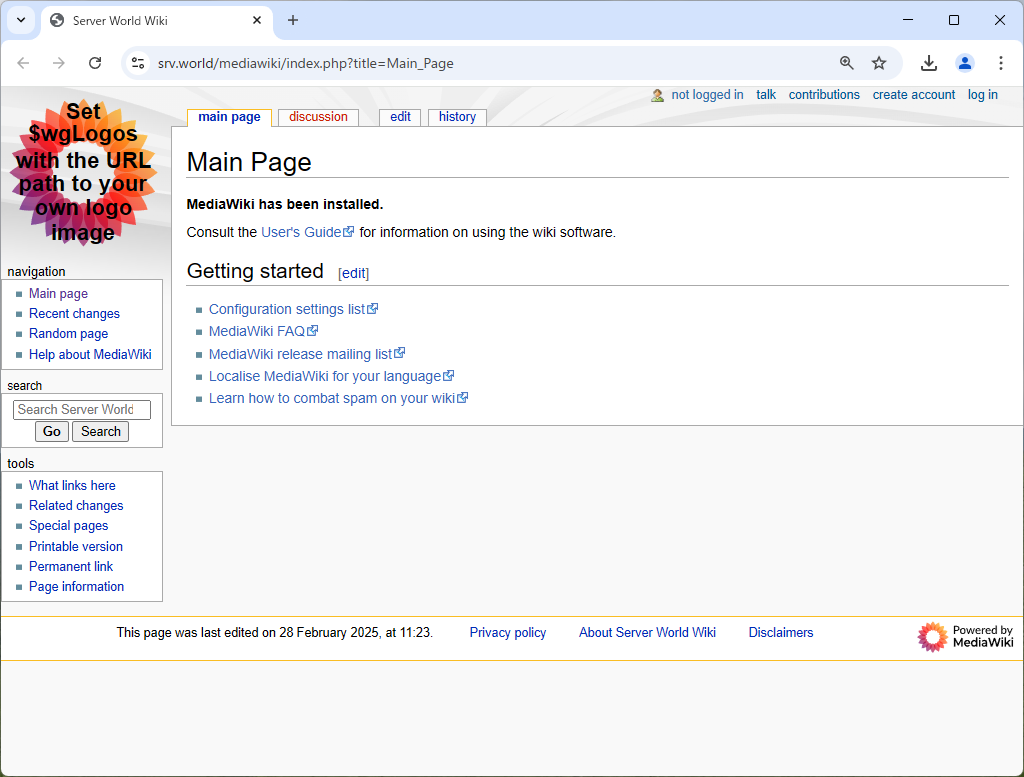Open the Privacy policy footer link
The width and height of the screenshot is (1024, 777).
[507, 633]
